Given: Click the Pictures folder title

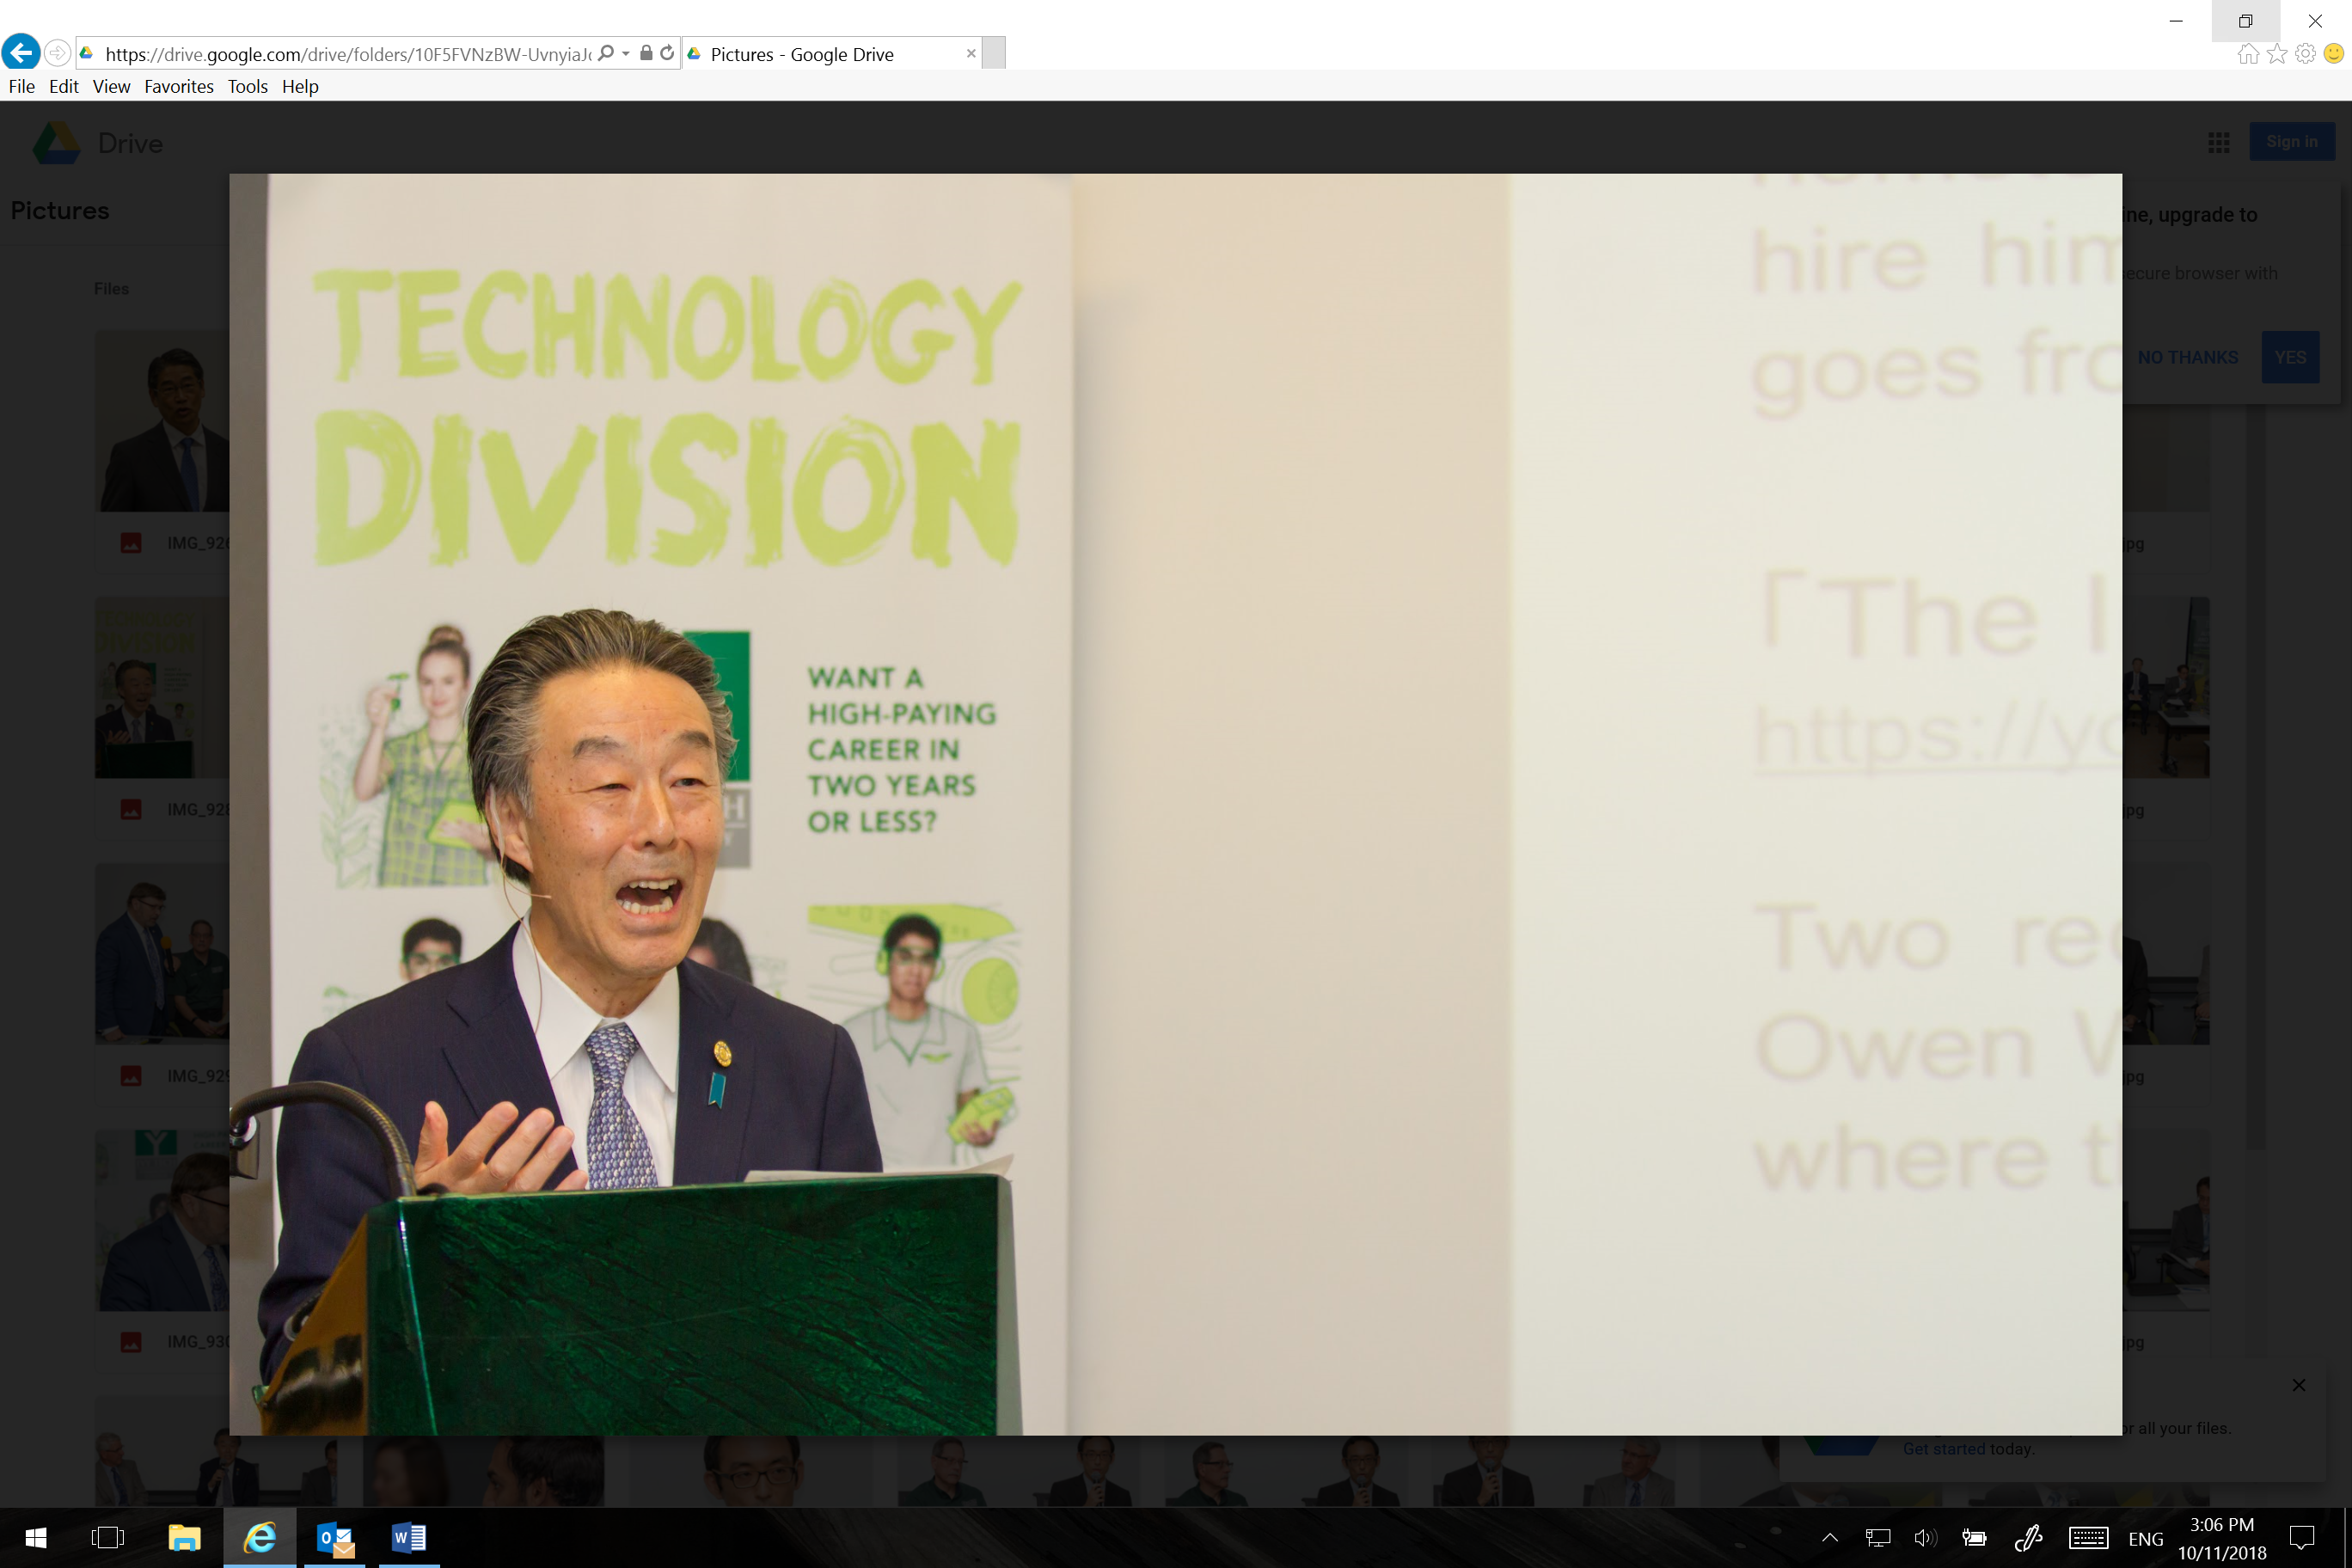Looking at the screenshot, I should click(60, 210).
